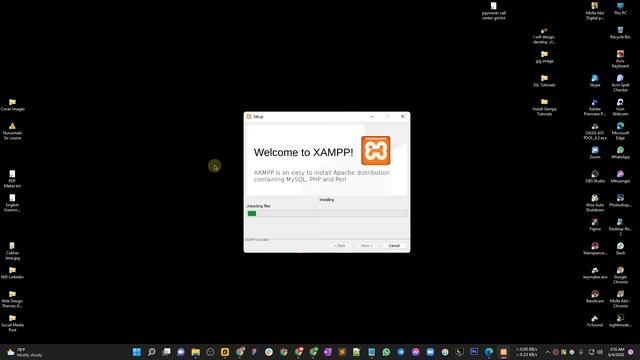
Task: Click the 'Unpacking files' status text
Action: pyautogui.click(x=258, y=206)
